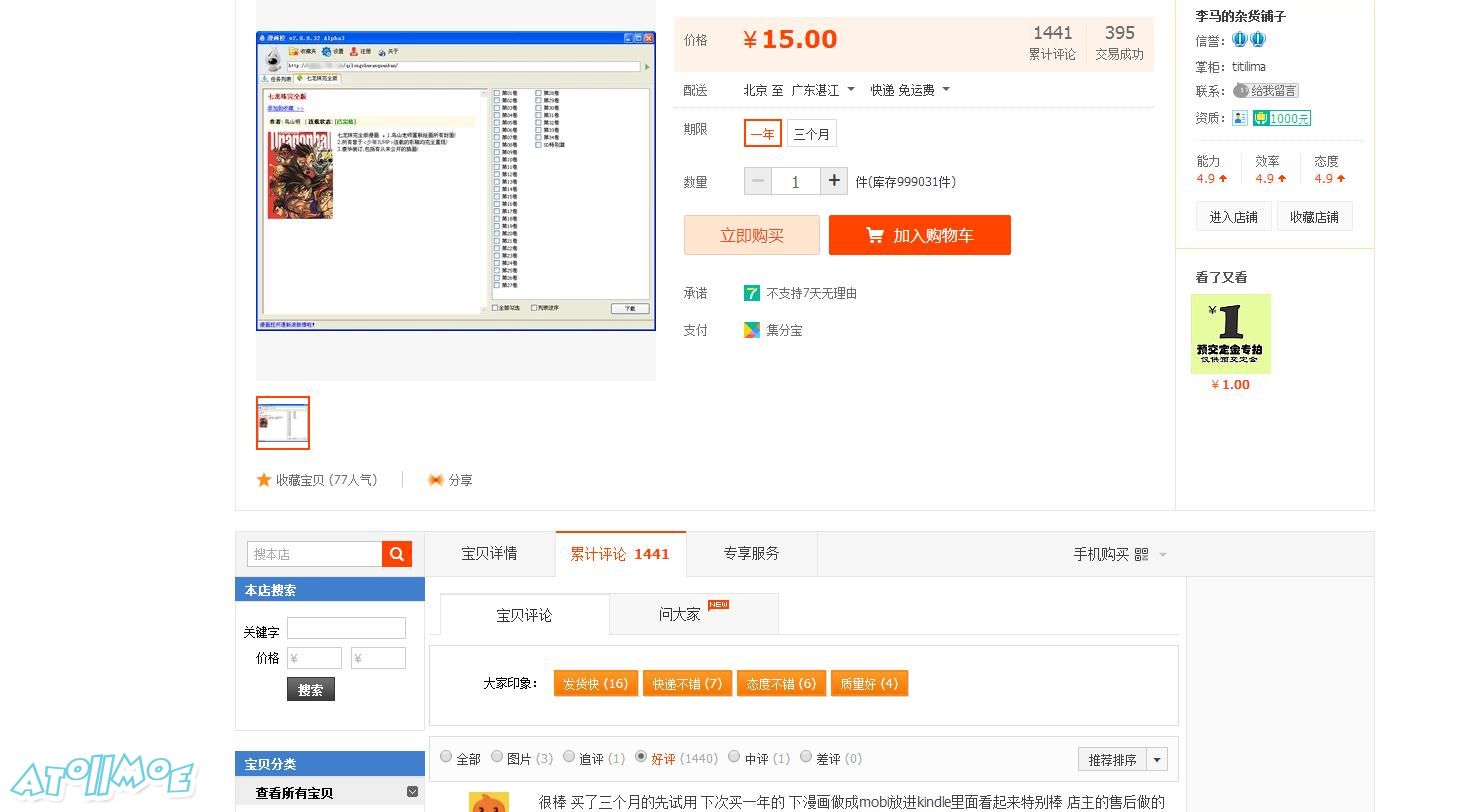Image resolution: width=1463 pixels, height=812 pixels.
Task: Open the 推荐排序 sort dropdown
Action: click(x=1157, y=760)
